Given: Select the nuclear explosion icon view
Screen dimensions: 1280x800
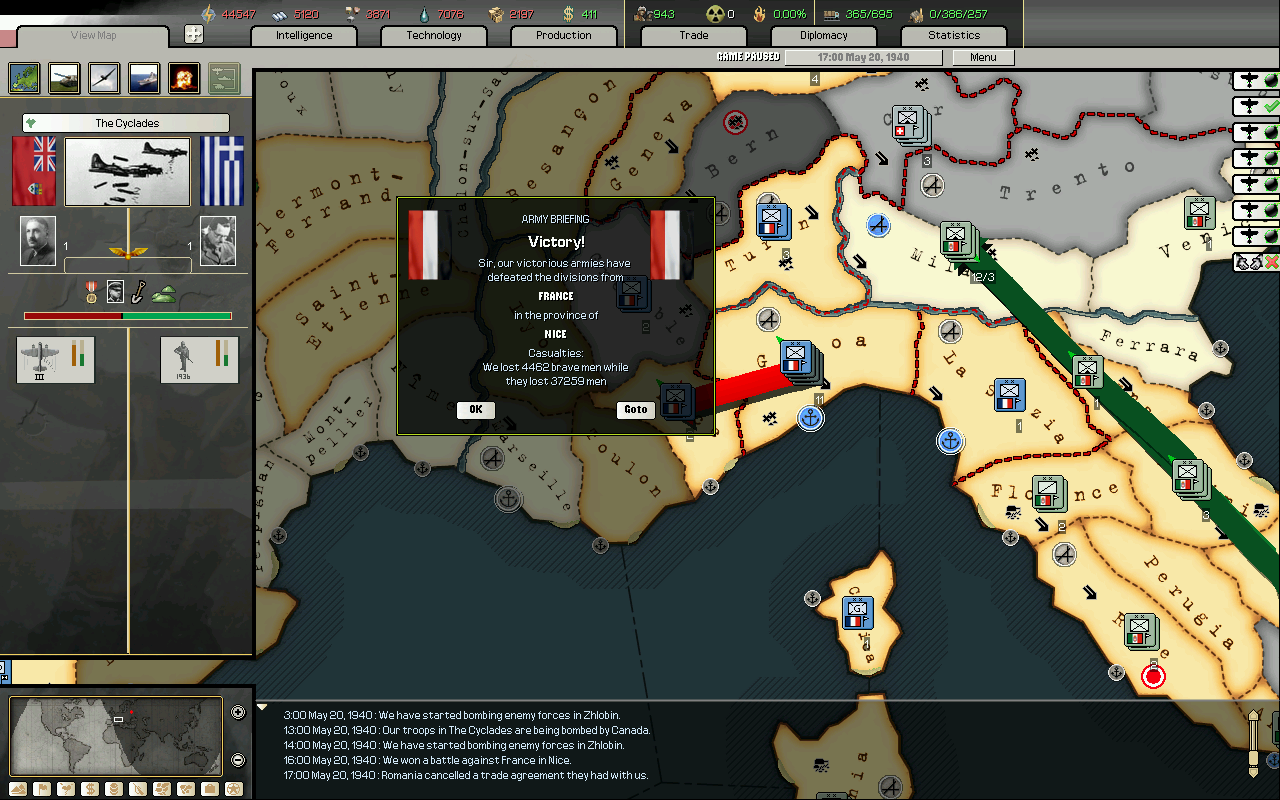Looking at the screenshot, I should tap(184, 78).
